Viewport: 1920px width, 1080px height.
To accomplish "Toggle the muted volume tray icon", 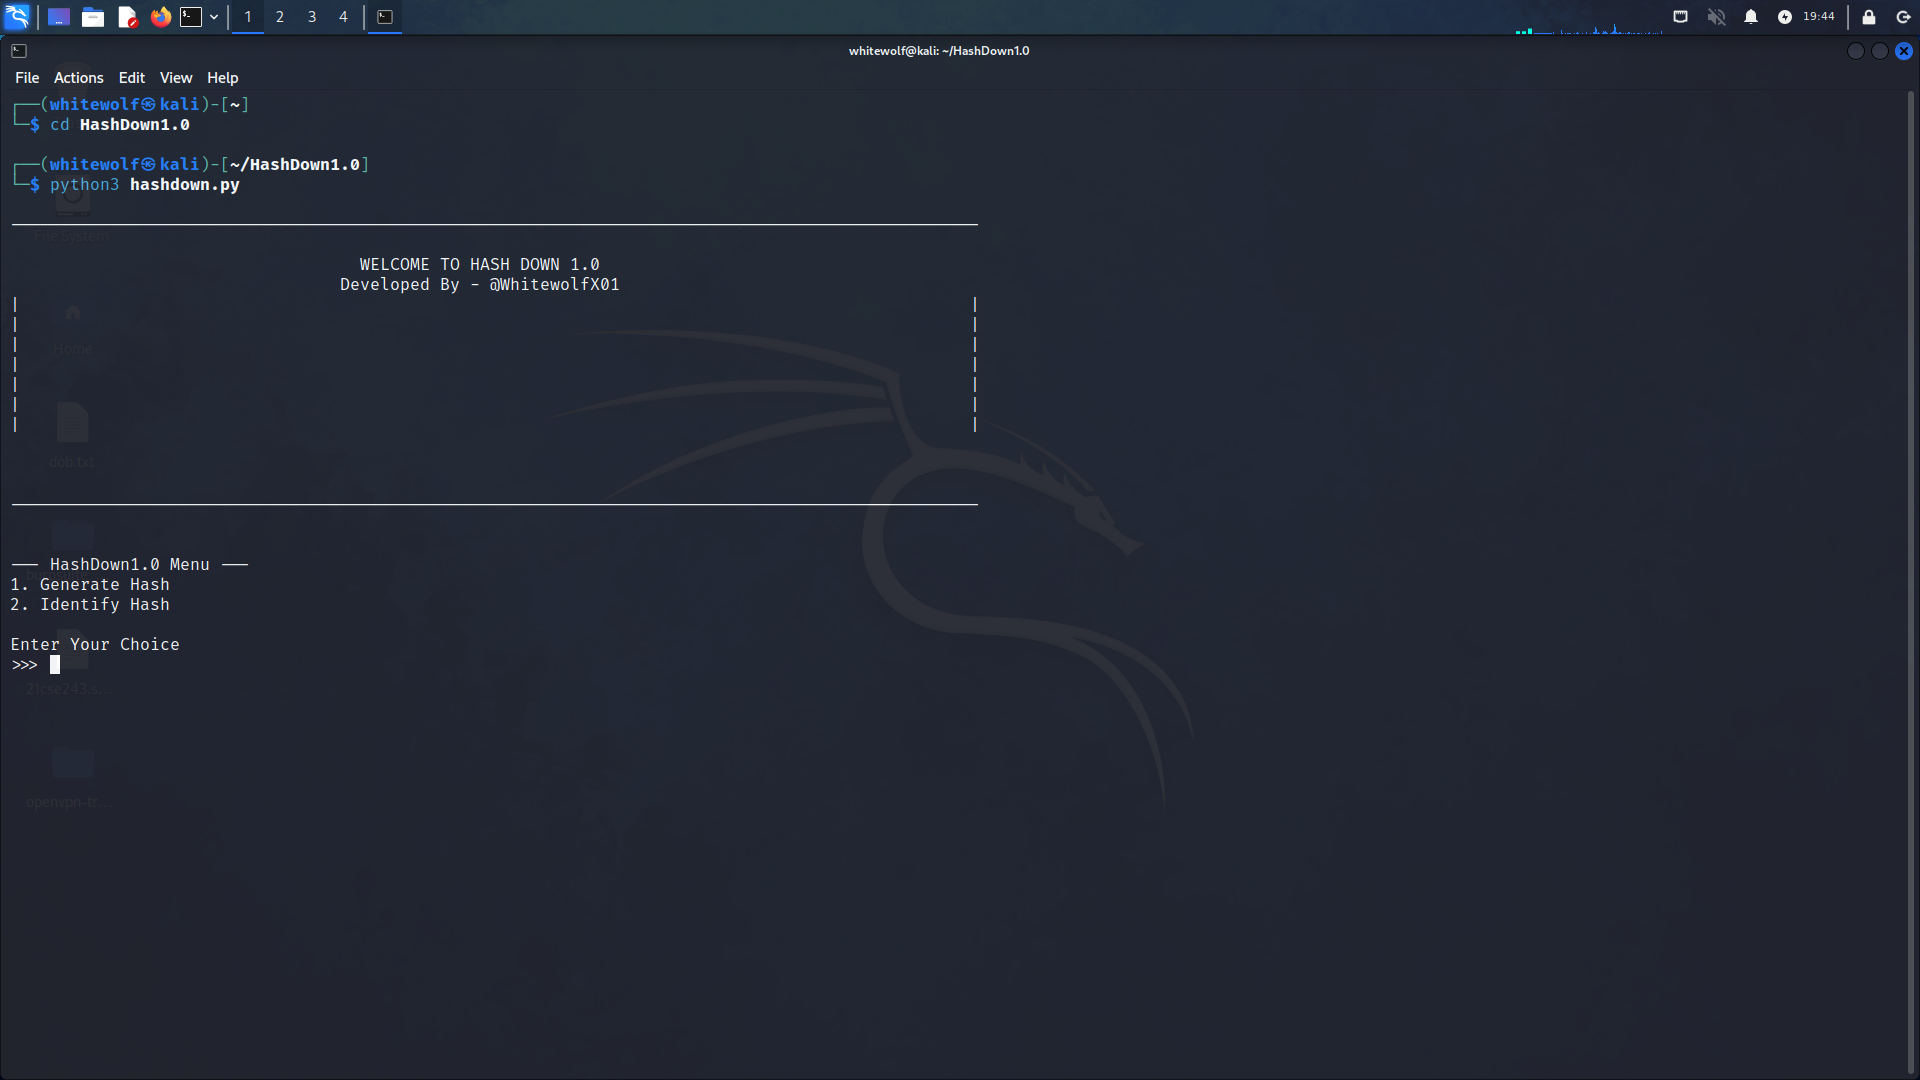I will [x=1716, y=17].
